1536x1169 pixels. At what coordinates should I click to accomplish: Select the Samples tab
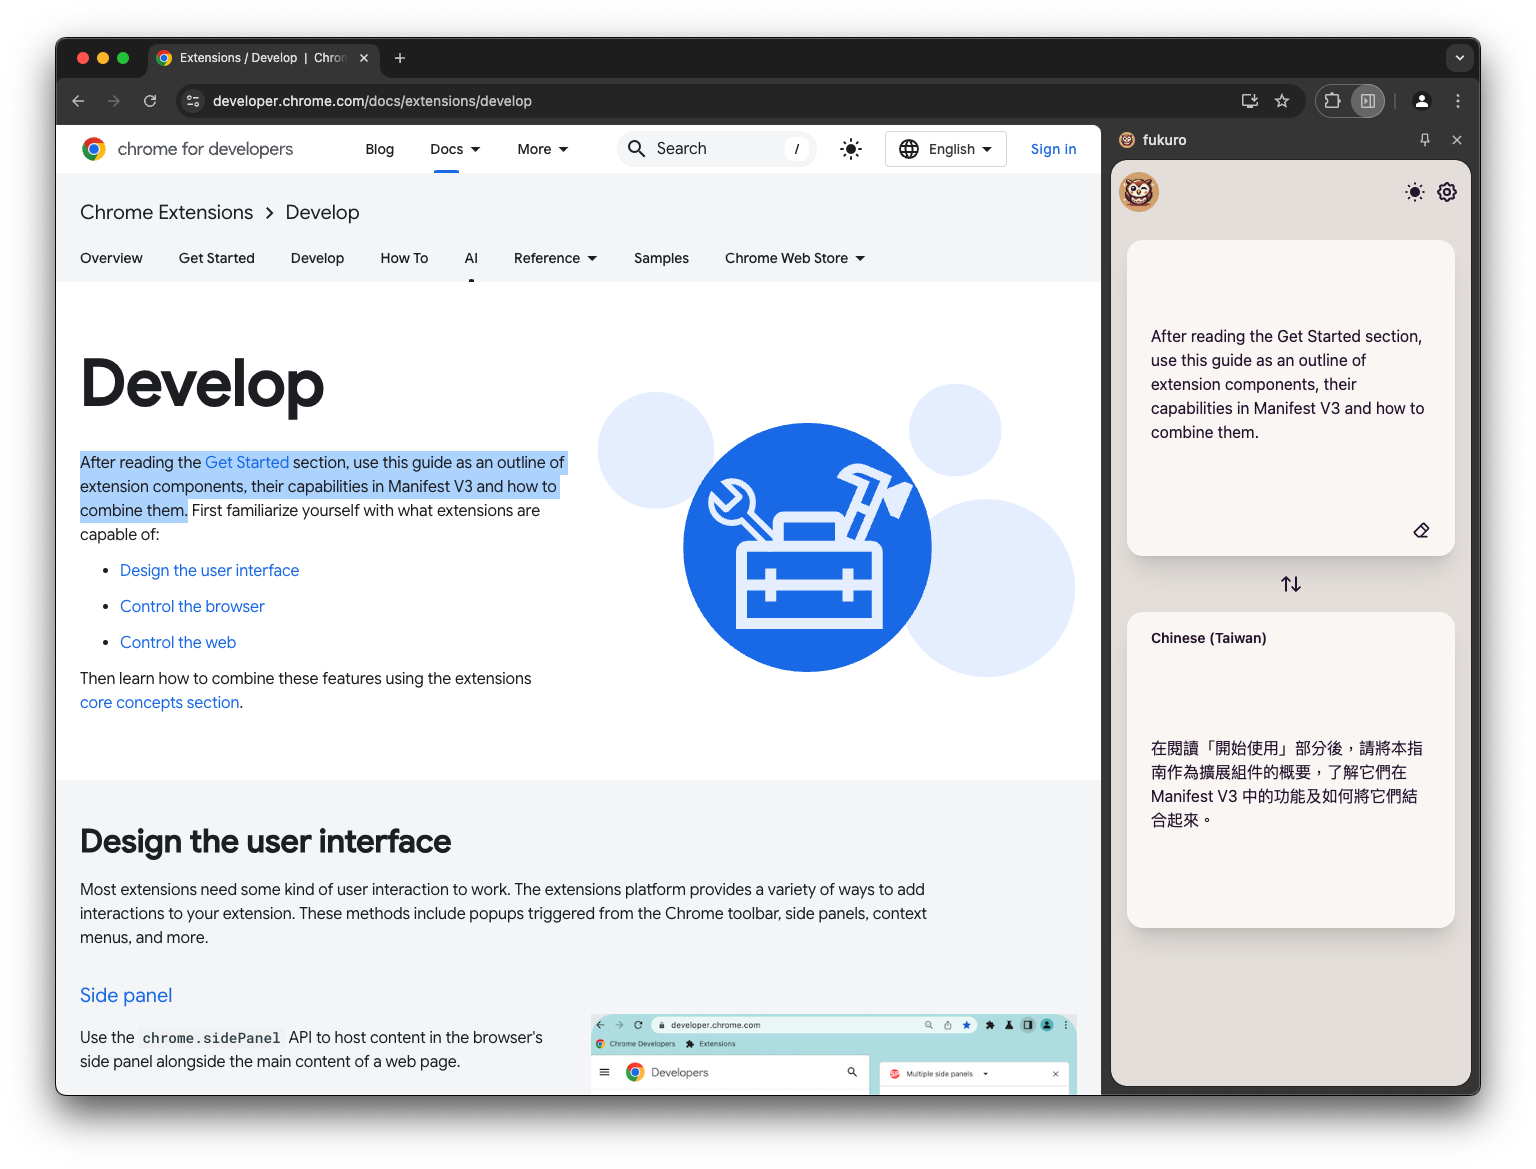point(661,258)
